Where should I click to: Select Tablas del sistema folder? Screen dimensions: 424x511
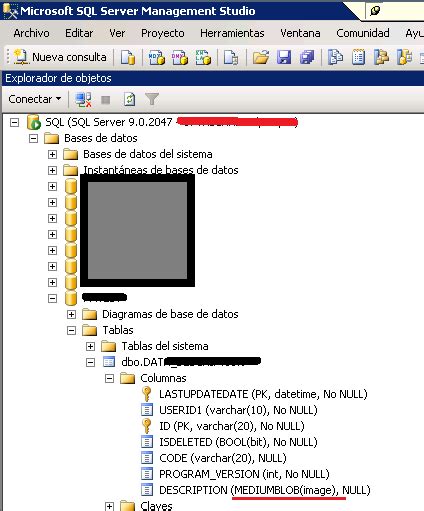click(x=165, y=346)
